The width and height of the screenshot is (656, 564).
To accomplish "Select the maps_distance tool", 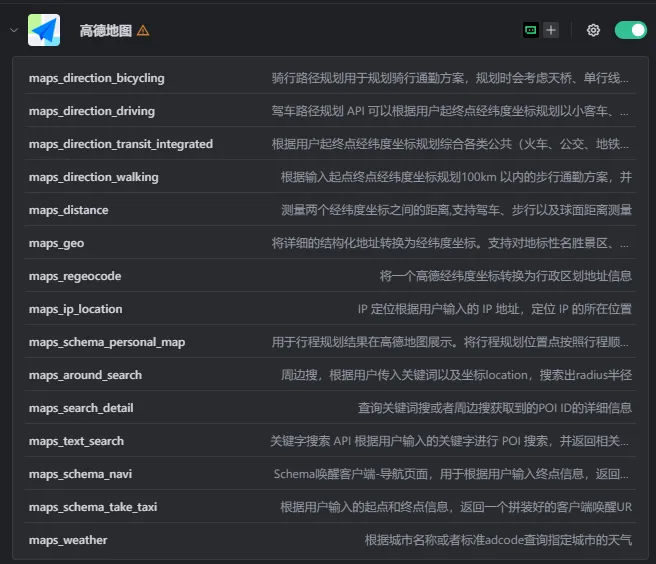I will pos(330,210).
